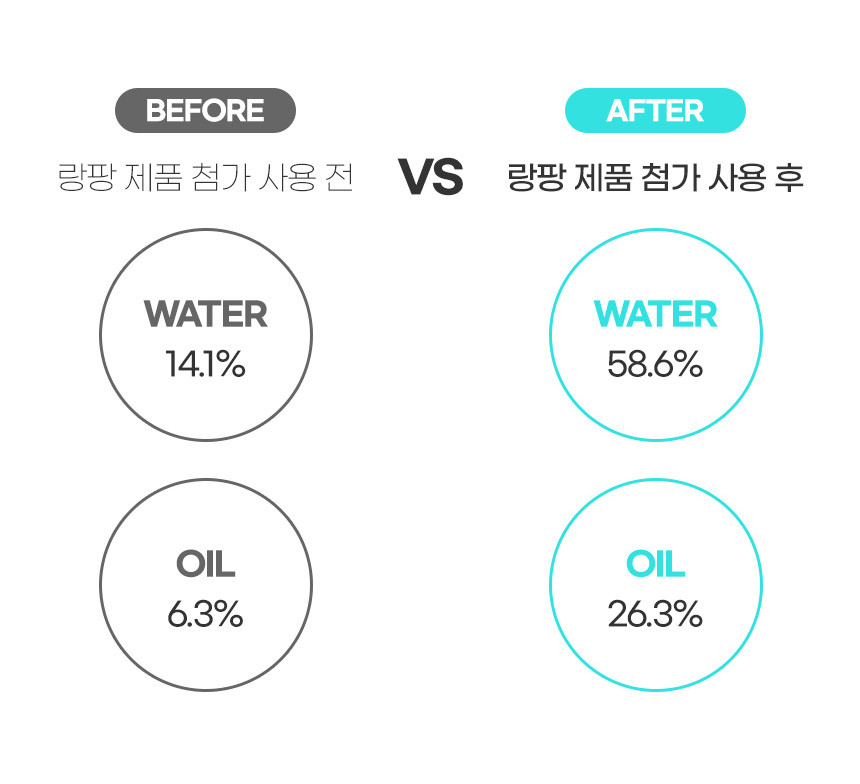Select the 6.3% oil value

point(206,614)
